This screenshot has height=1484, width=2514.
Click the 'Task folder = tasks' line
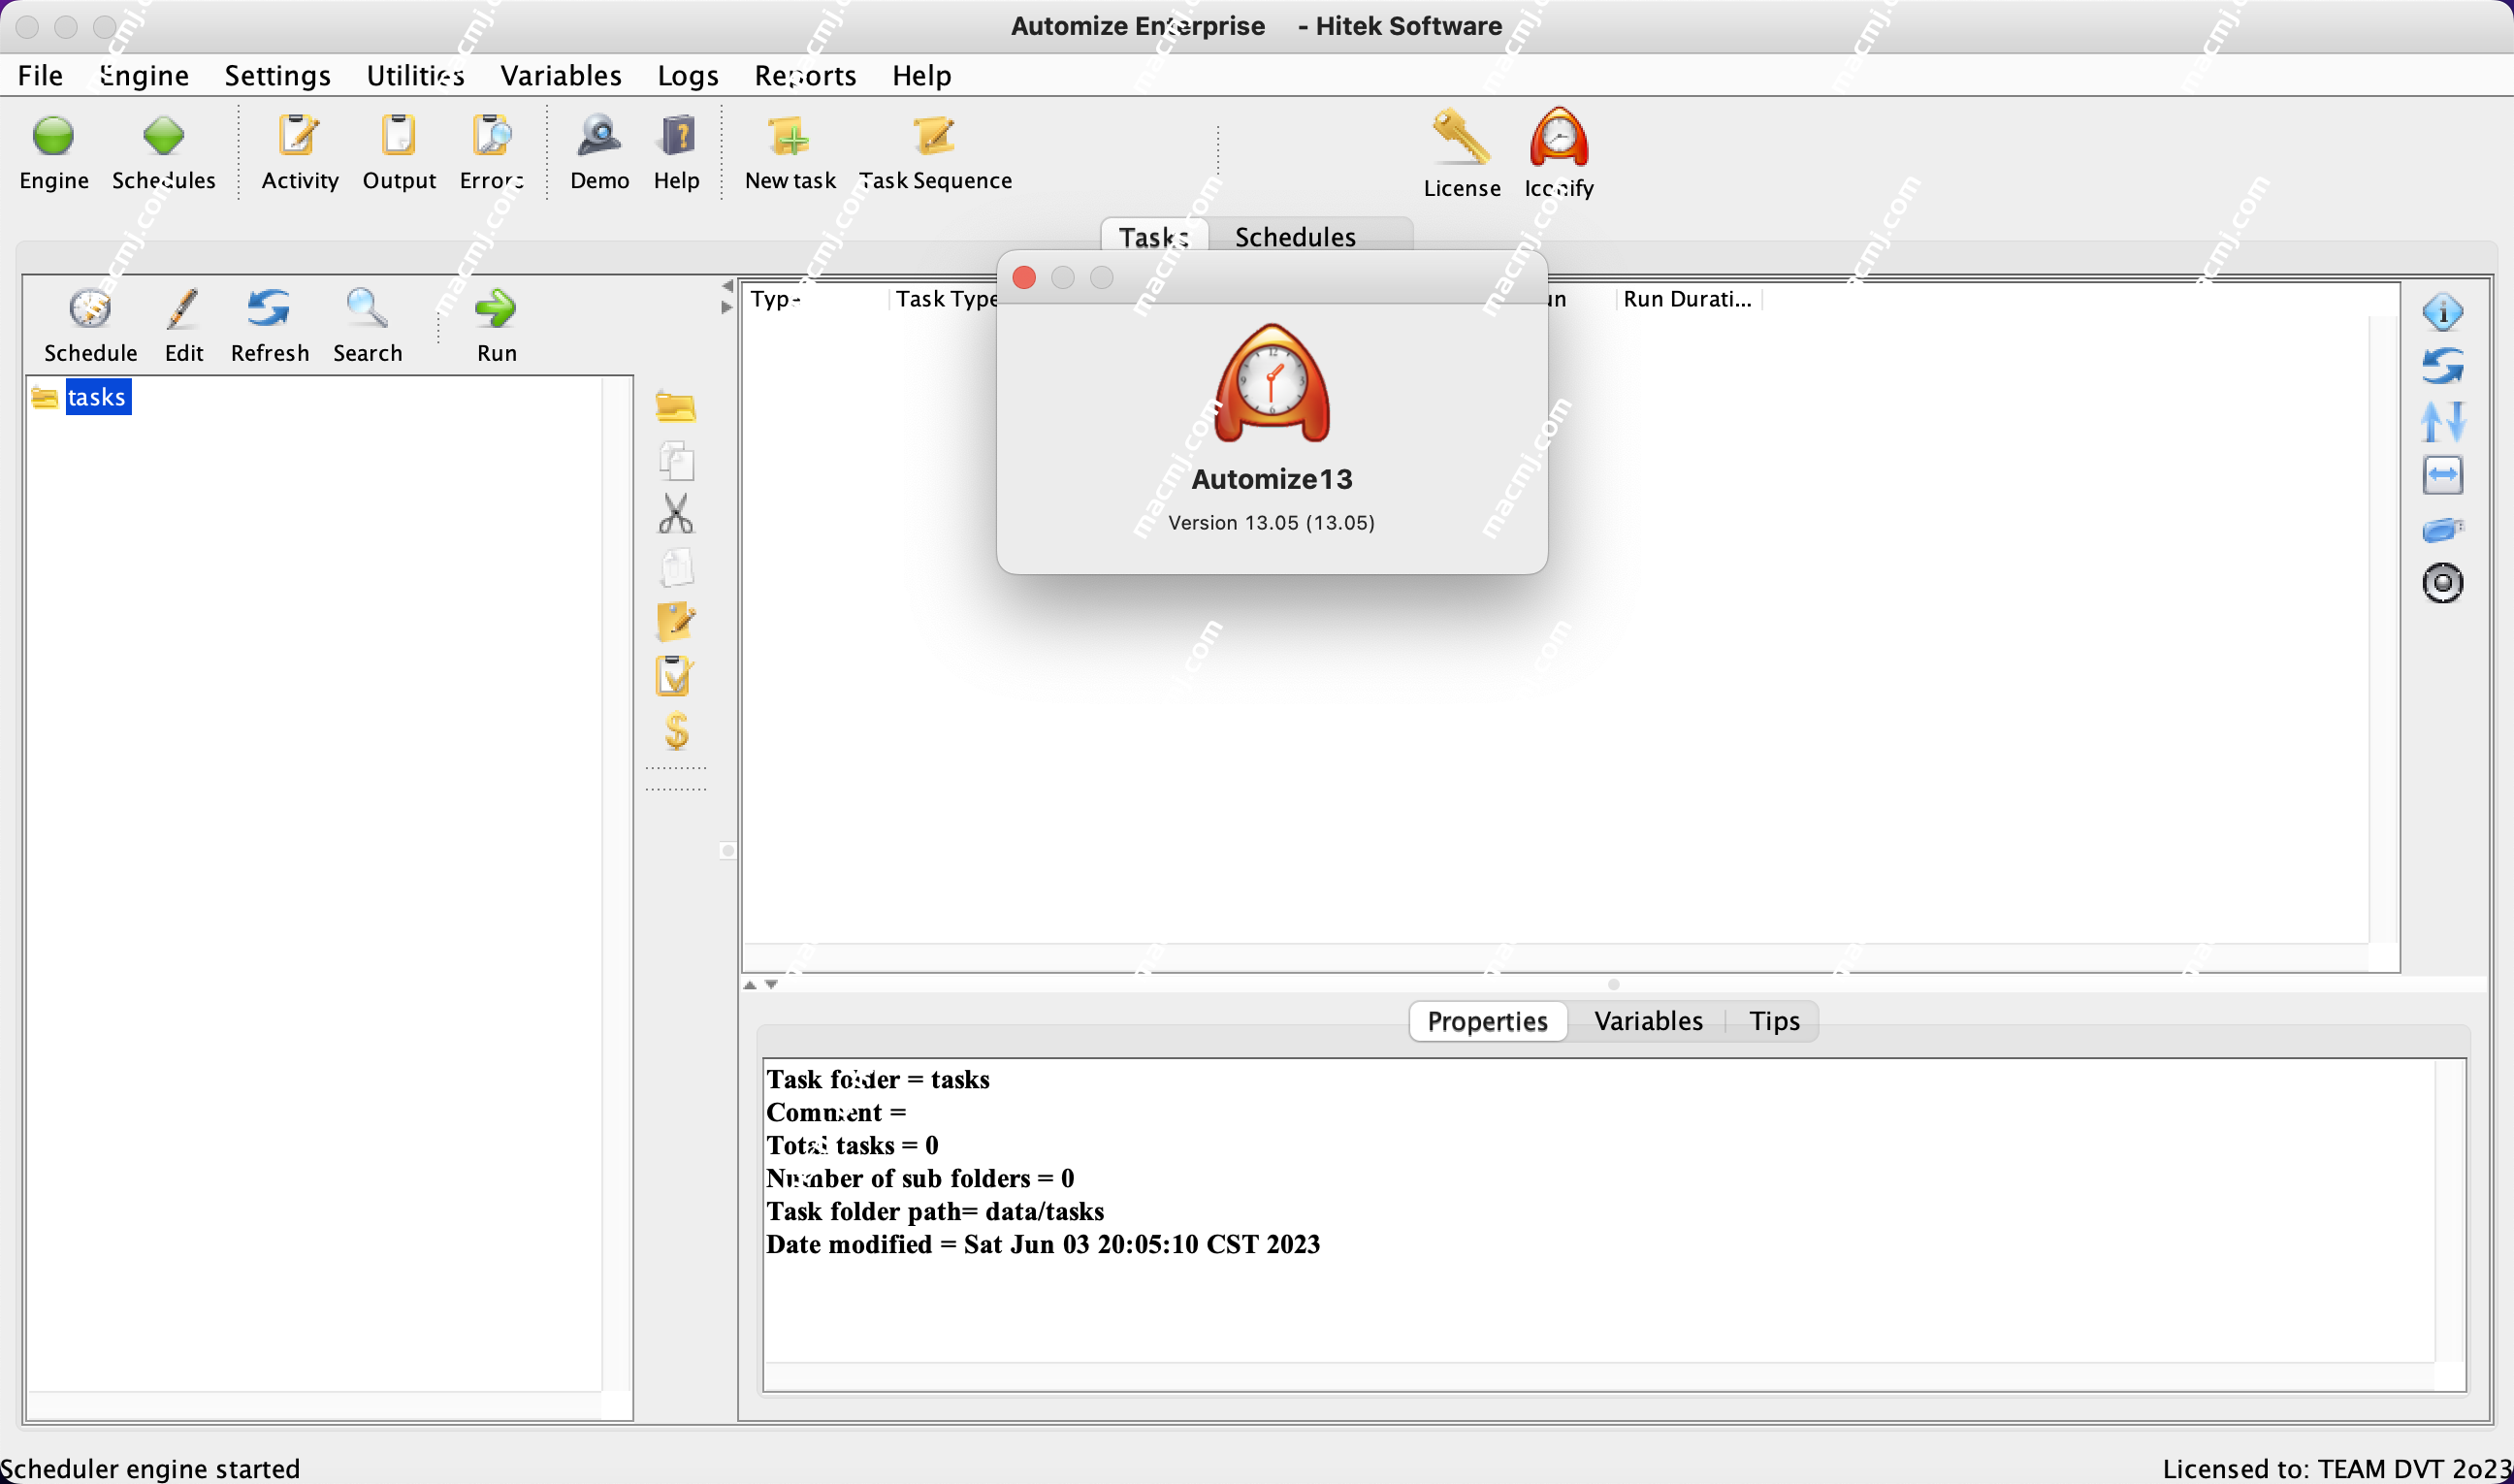pos(878,1079)
